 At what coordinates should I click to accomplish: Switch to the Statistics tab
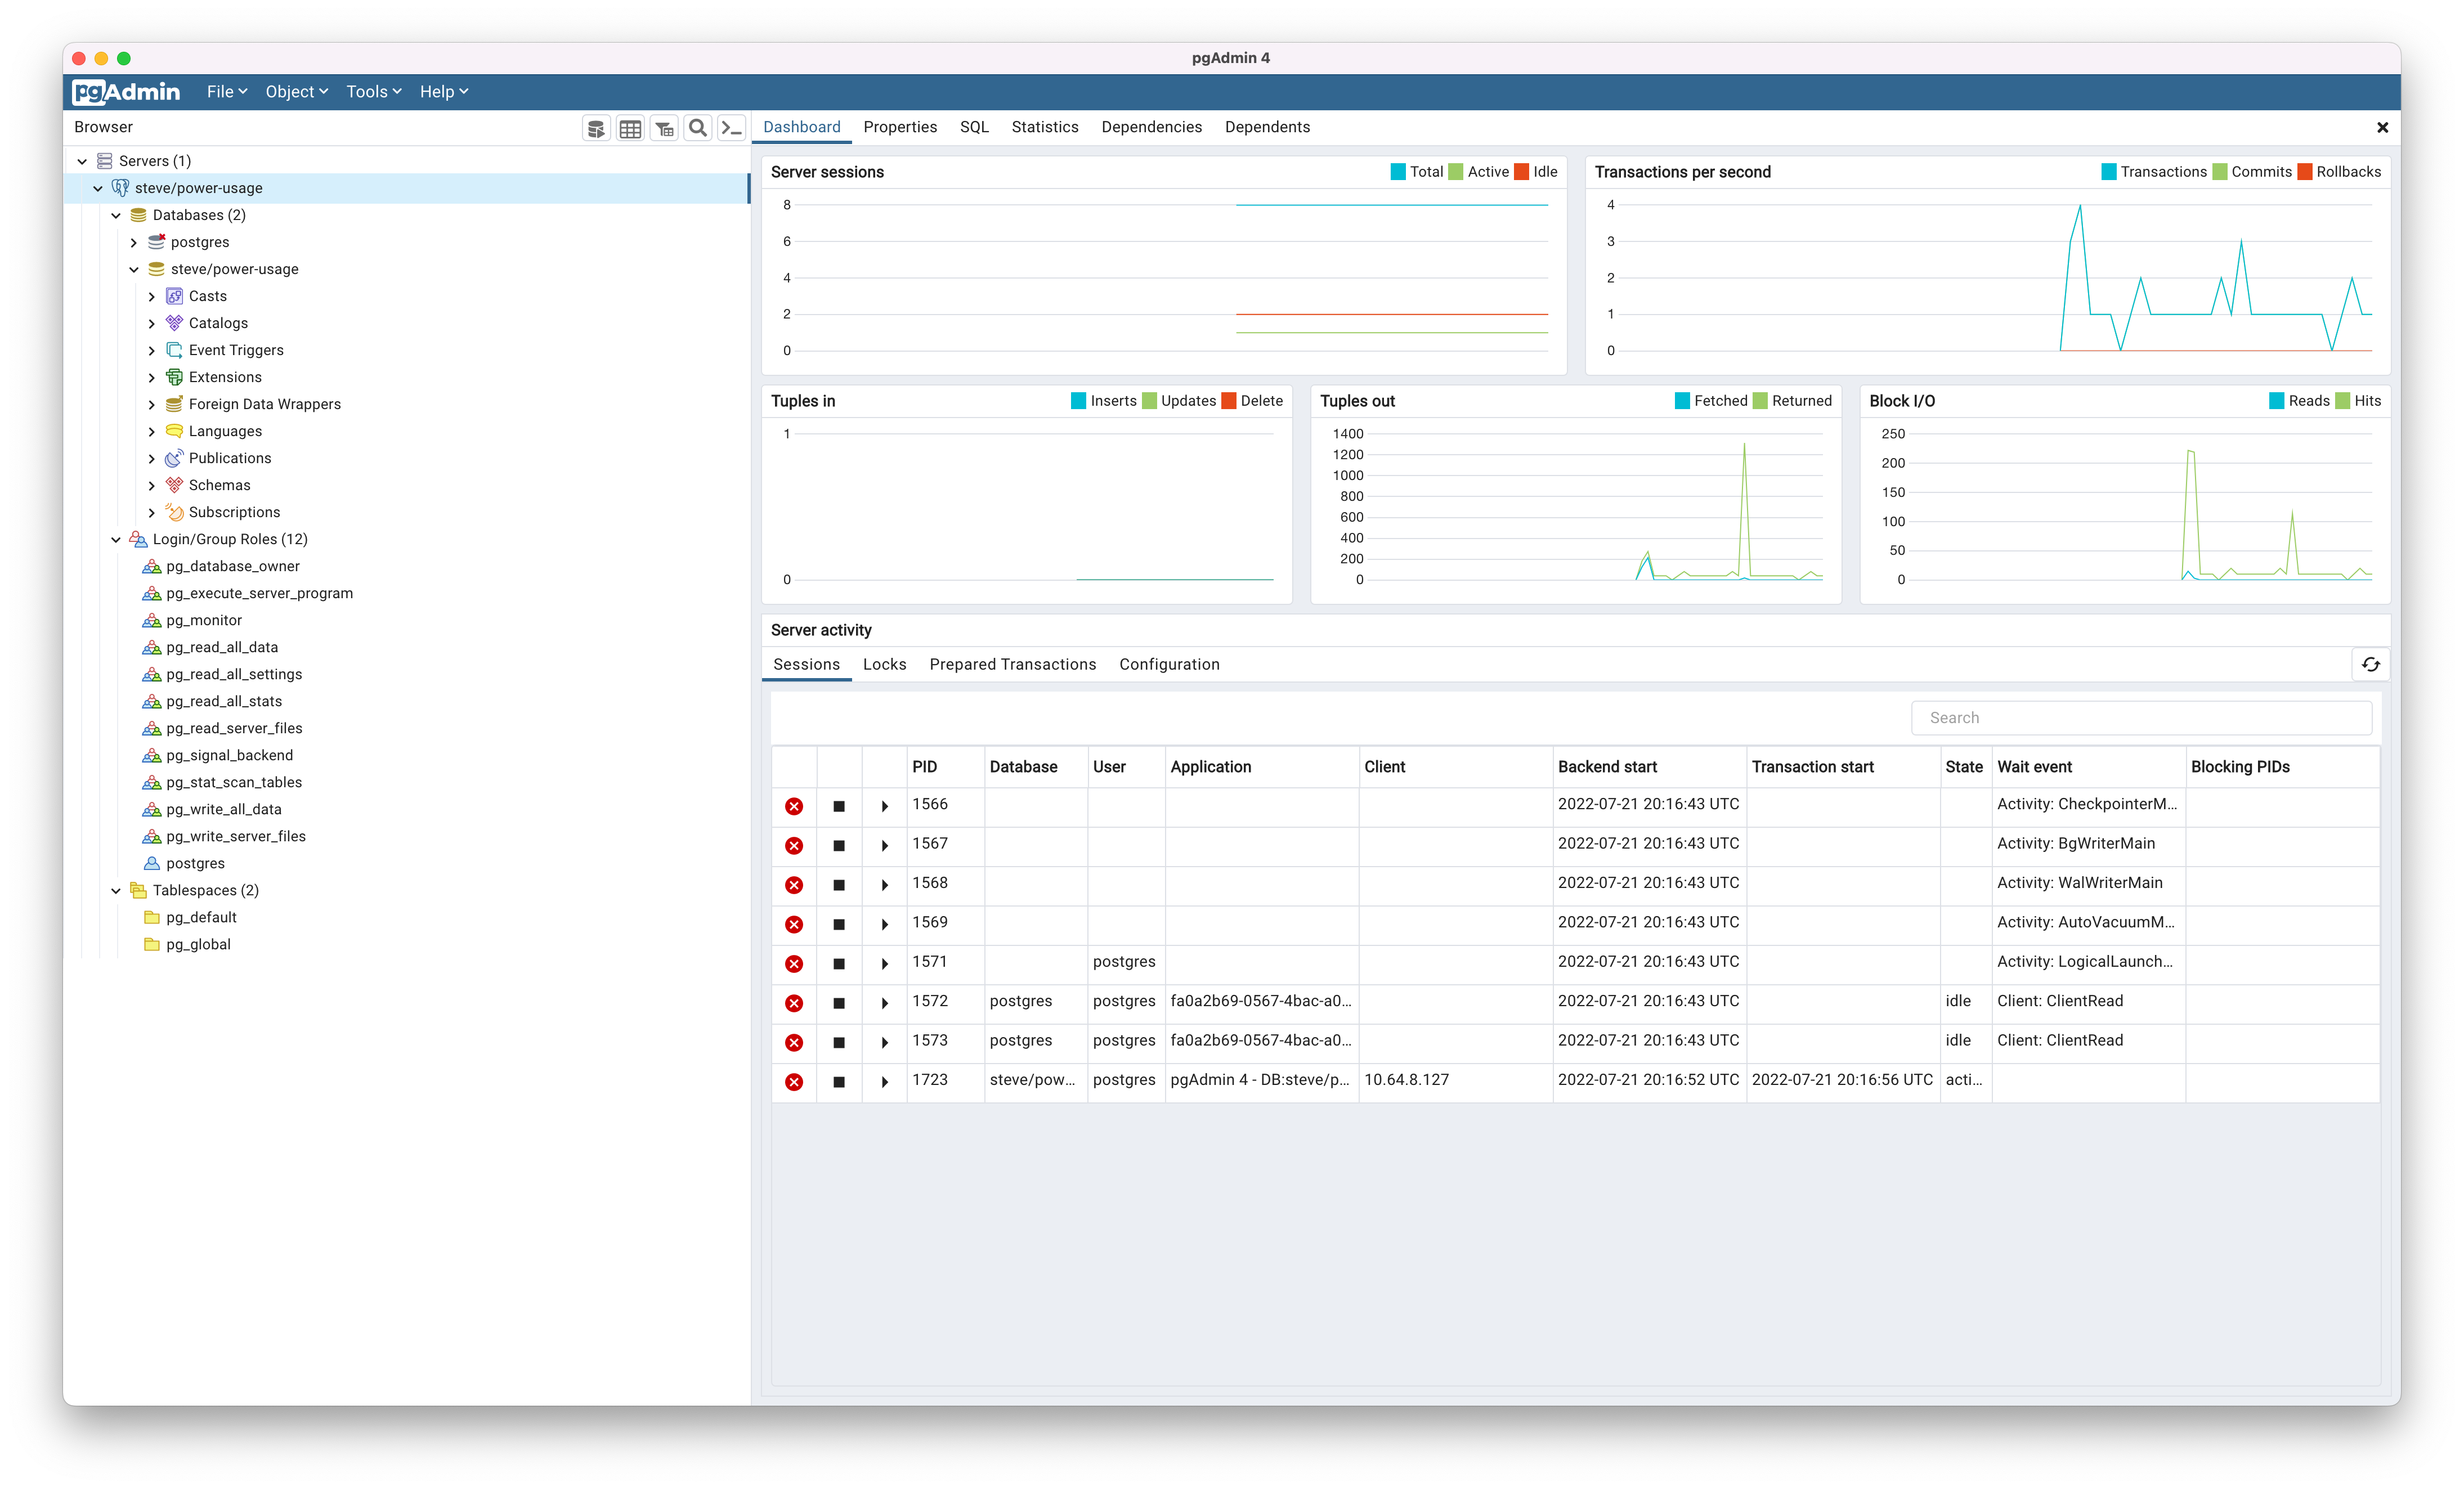coord(1044,127)
